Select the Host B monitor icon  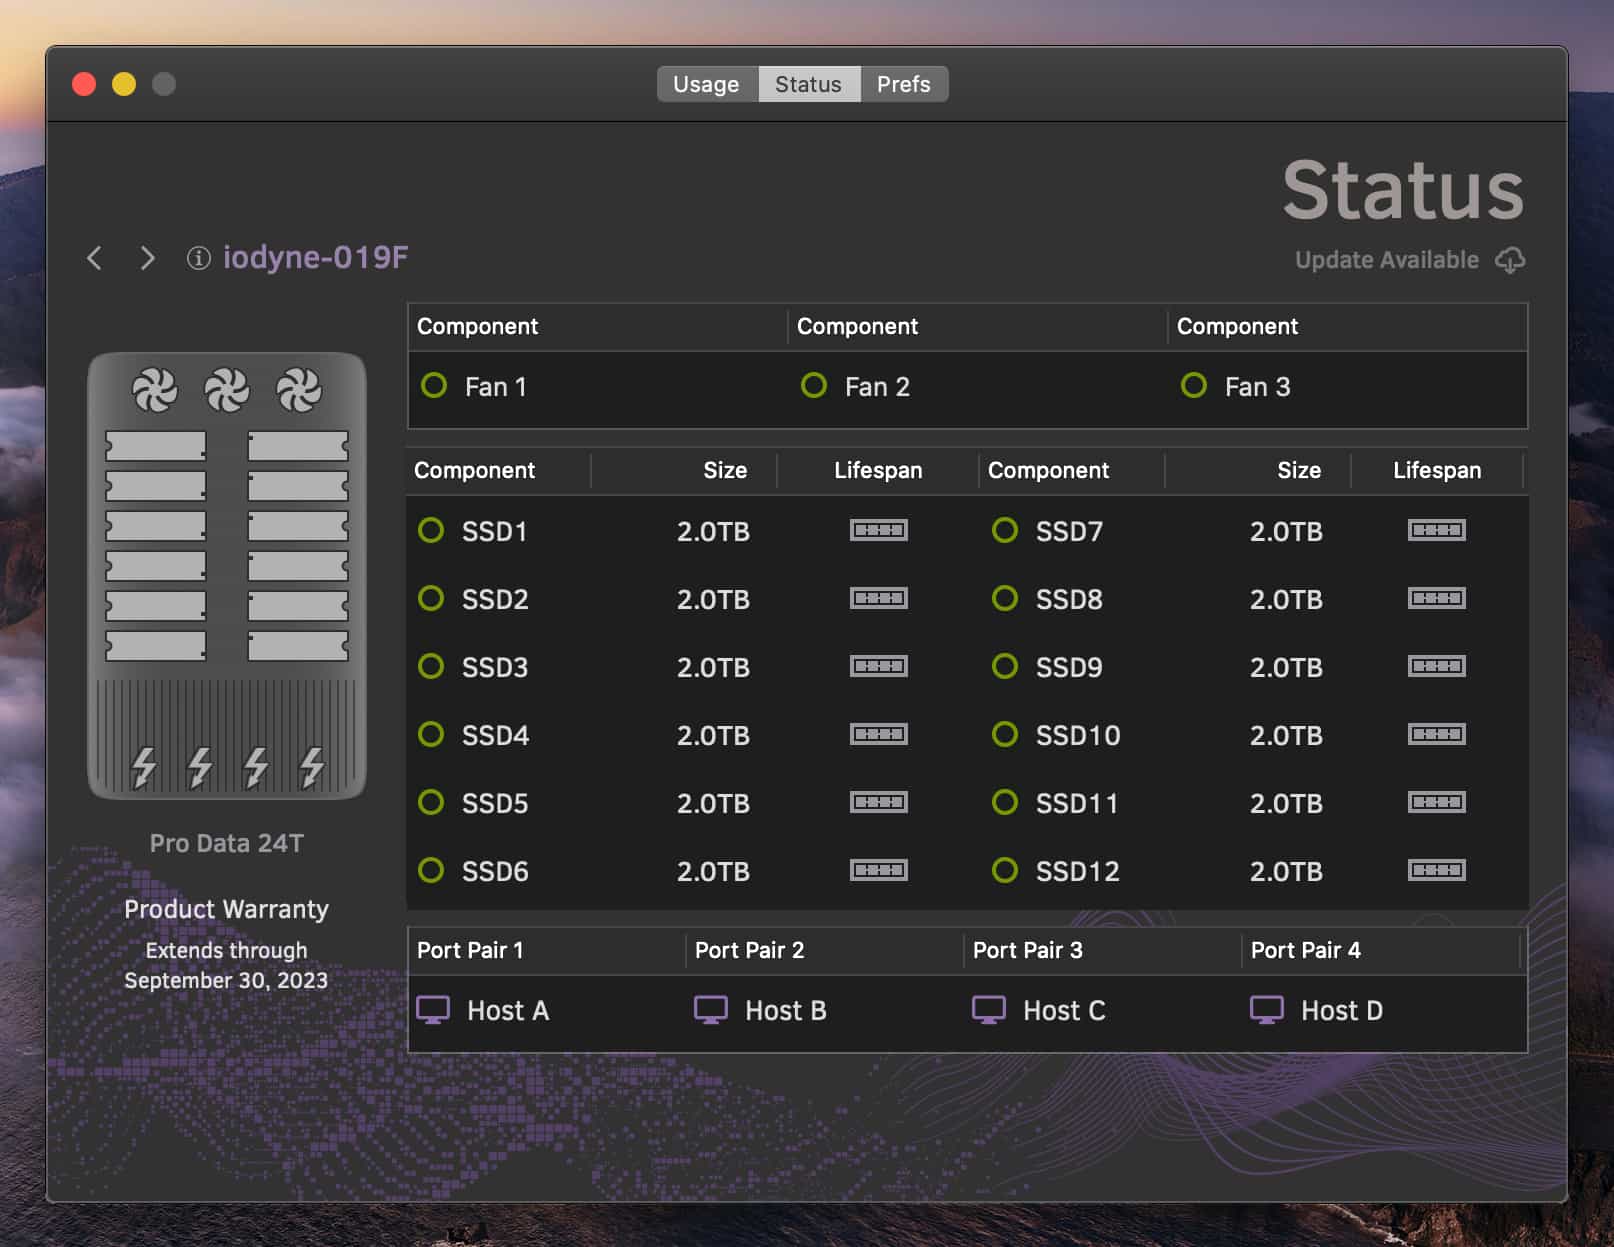point(712,1010)
